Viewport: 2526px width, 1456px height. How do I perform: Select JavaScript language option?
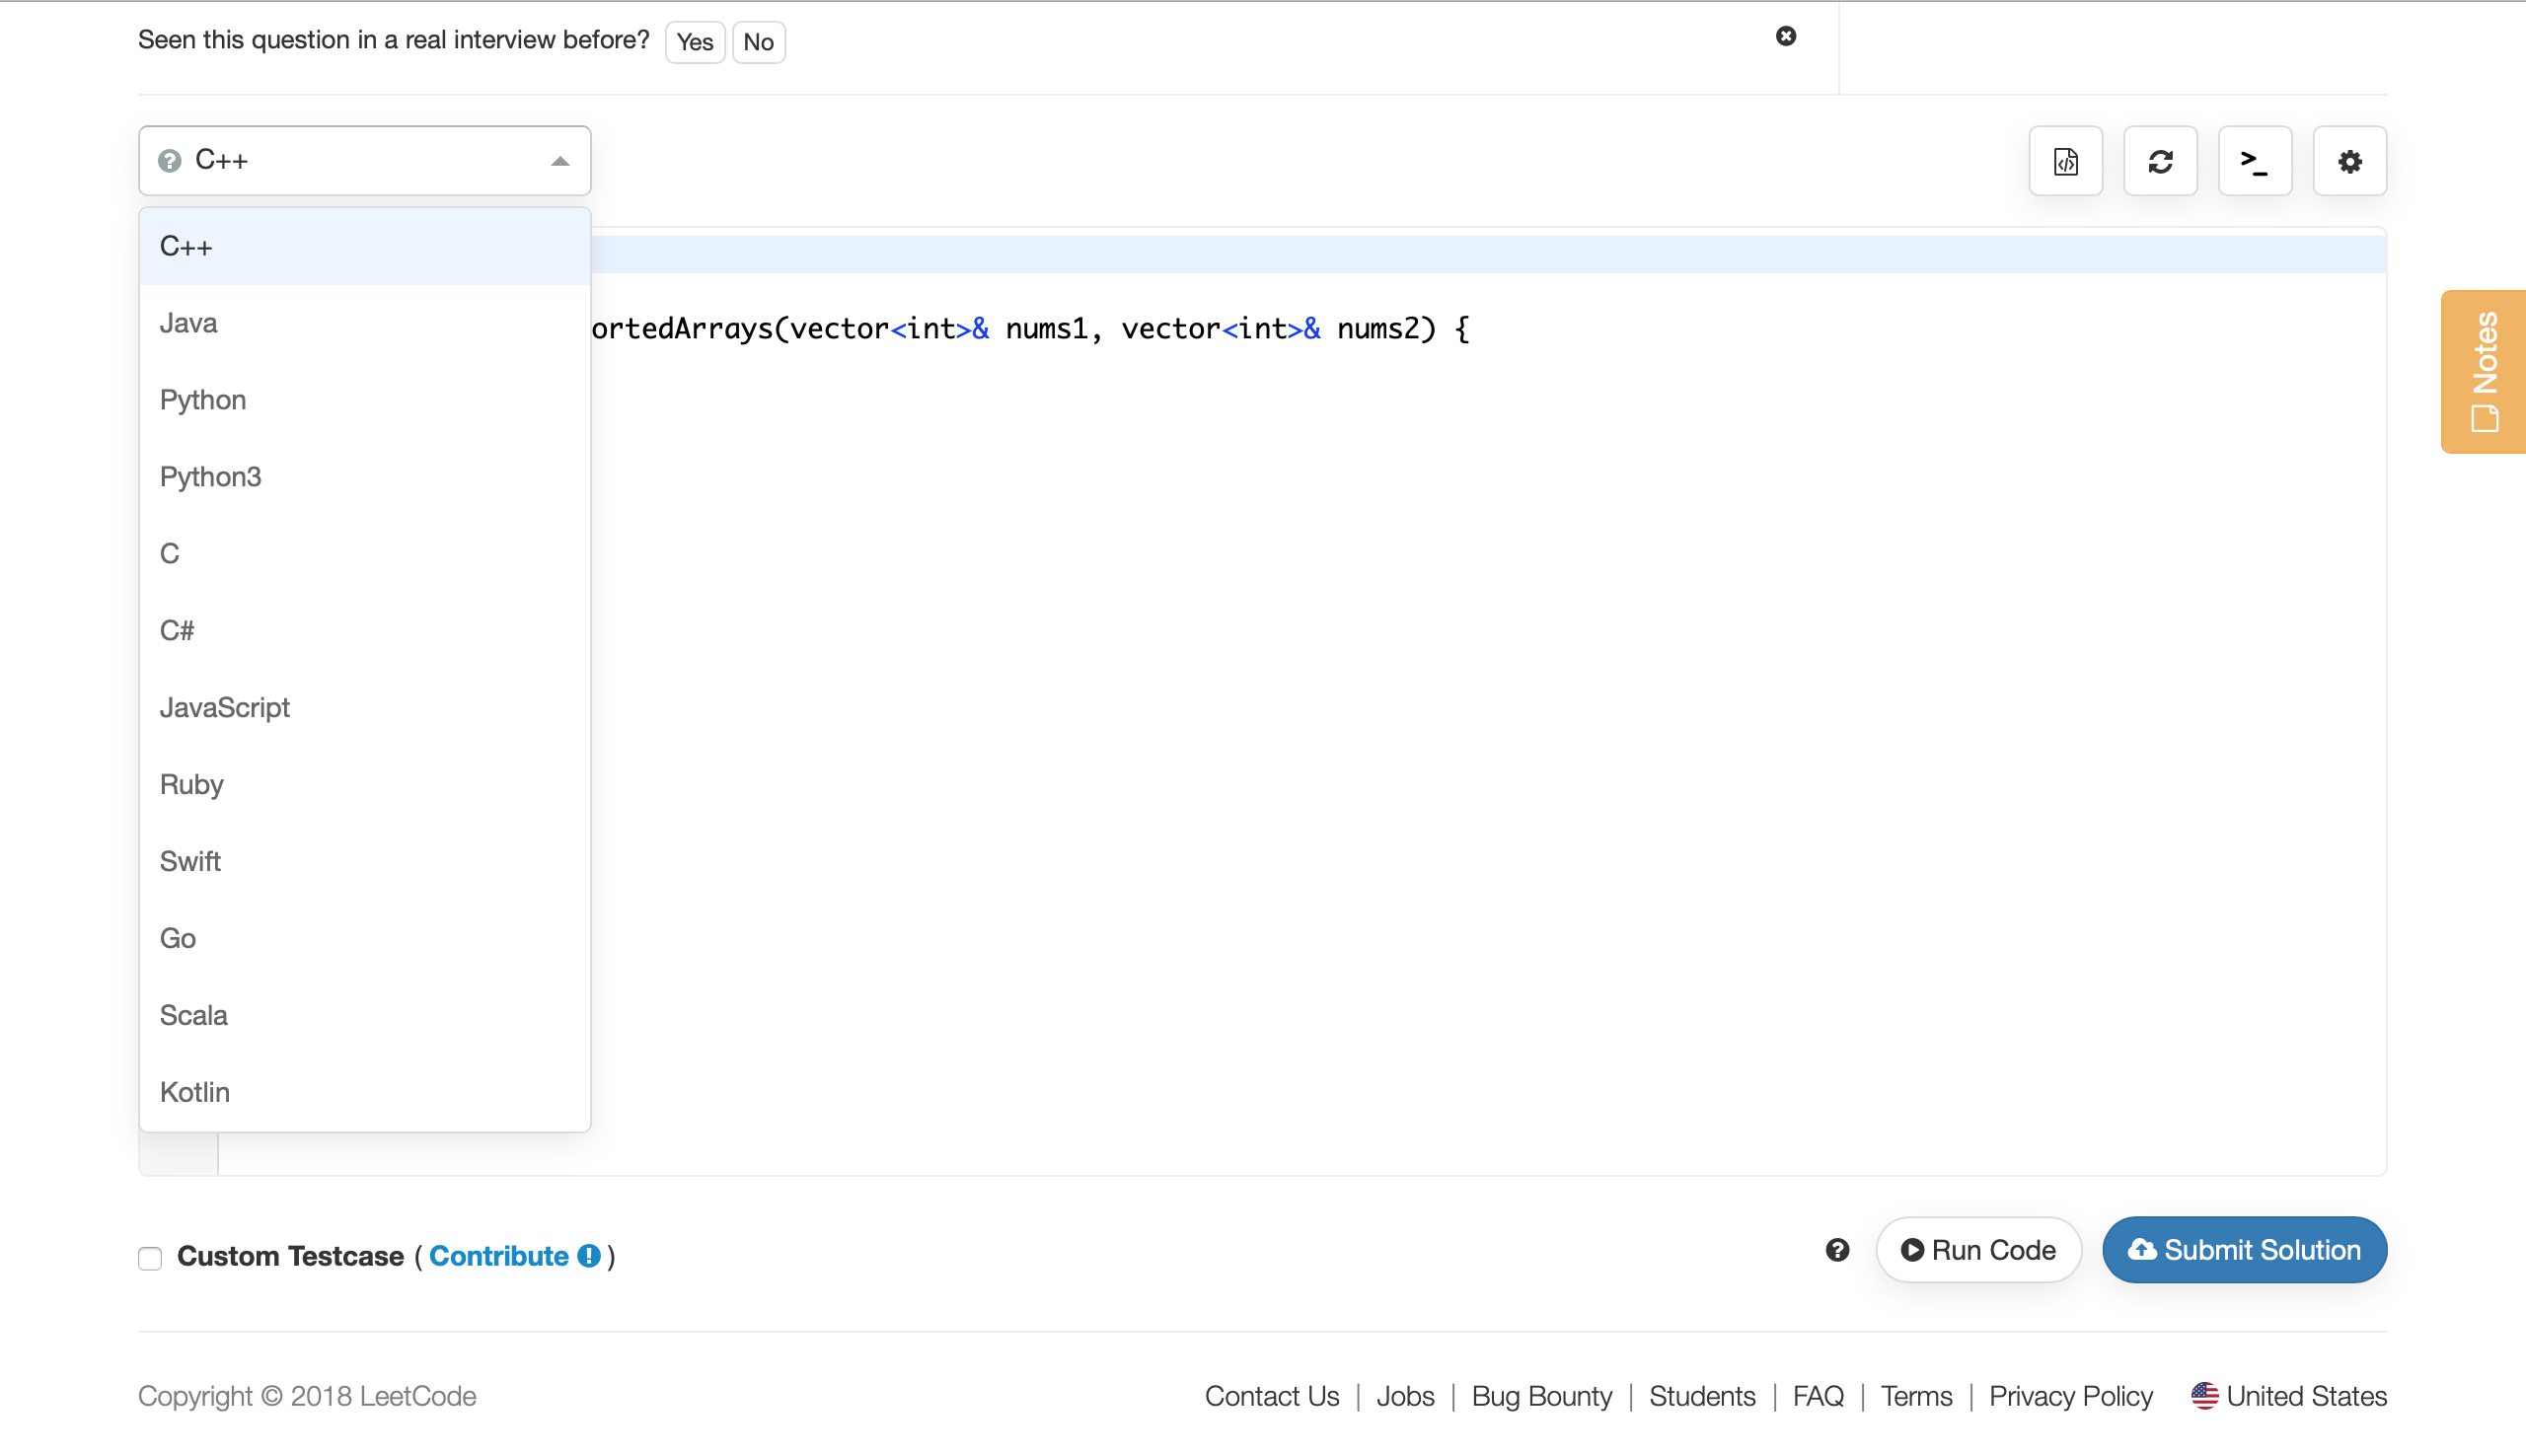coord(364,708)
